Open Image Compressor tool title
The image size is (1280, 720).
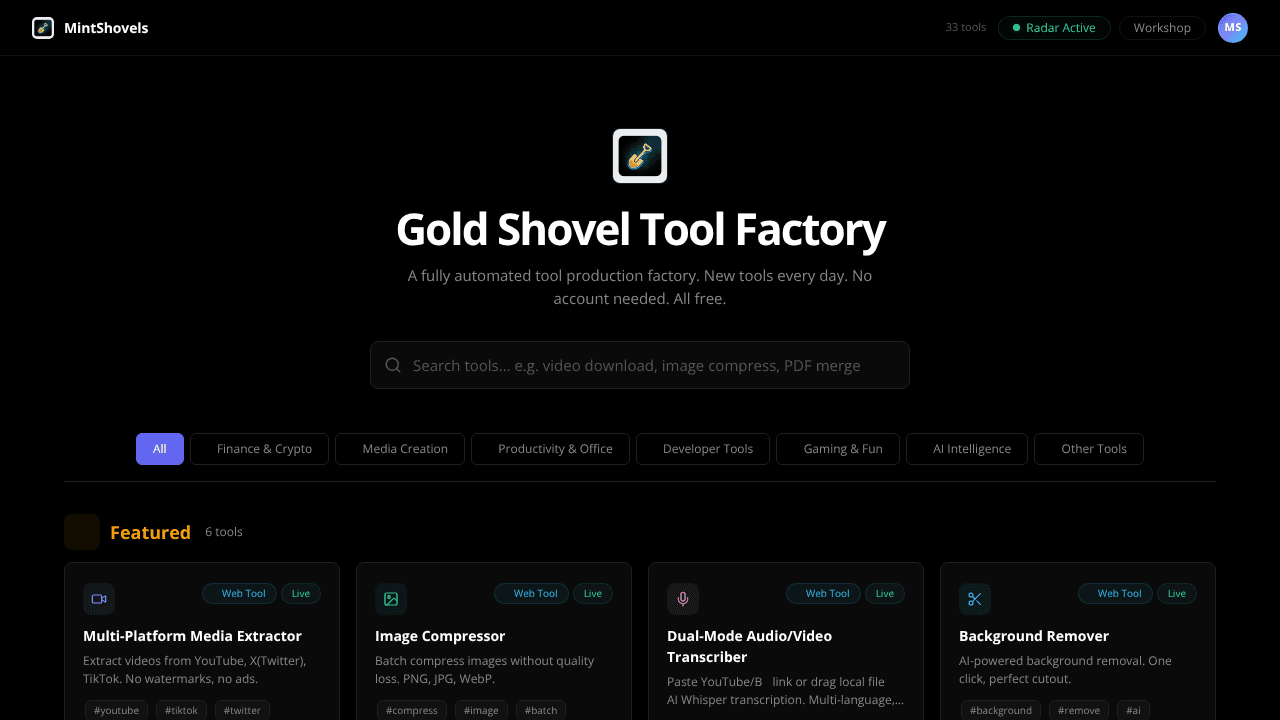[x=440, y=636]
